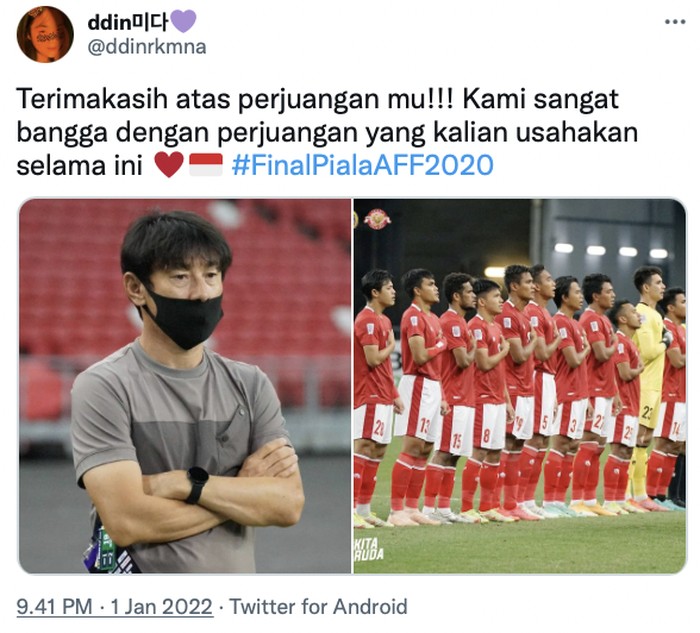Click the ddin profile avatar picture

click(x=45, y=34)
